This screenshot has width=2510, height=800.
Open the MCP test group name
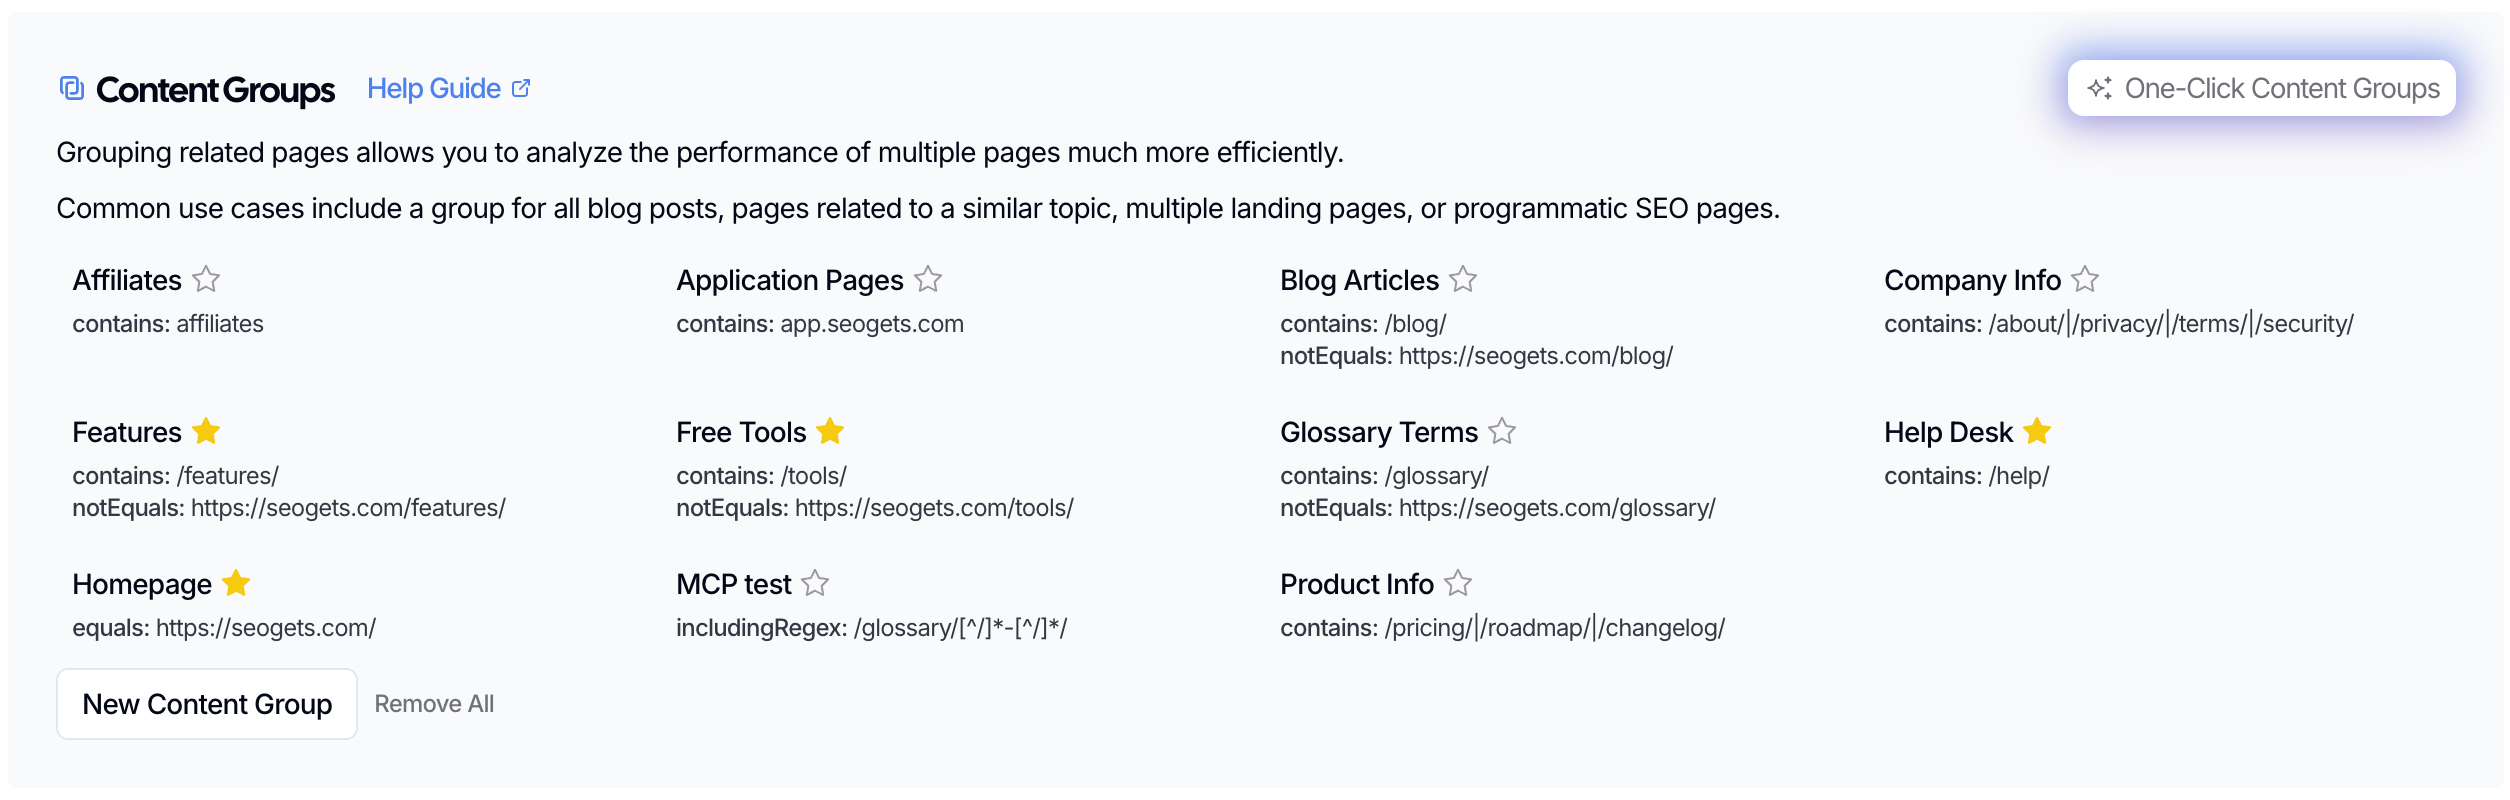click(733, 585)
